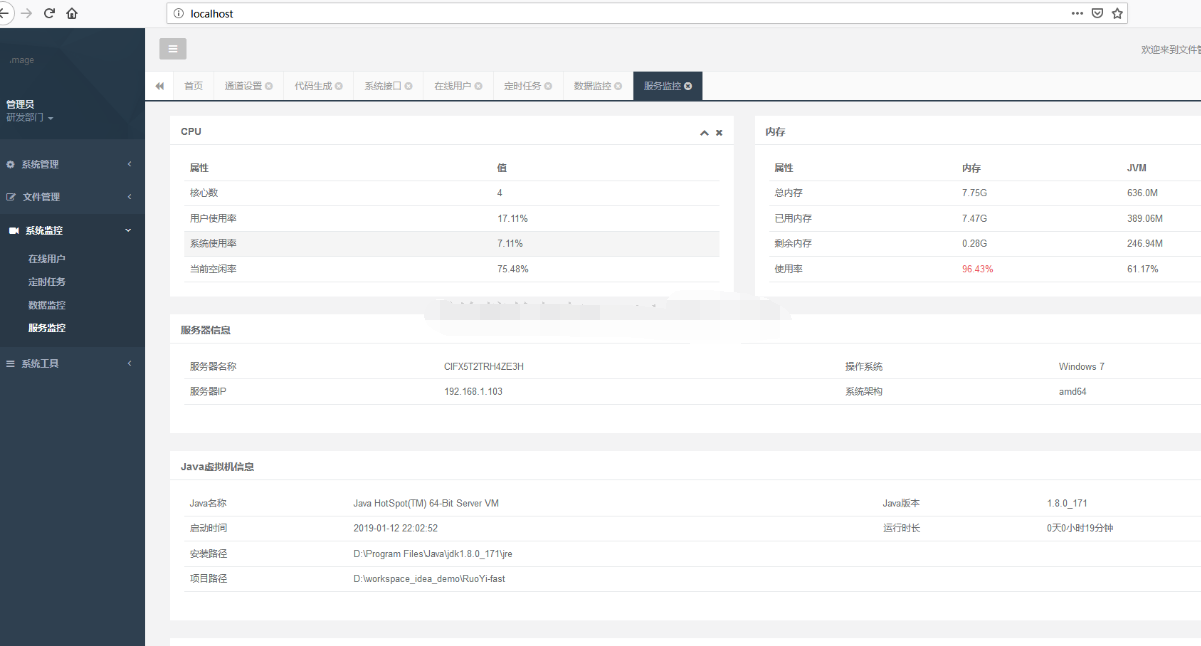The height and width of the screenshot is (646, 1201).
Task: Collapse the 系统监控 sidebar menu
Action: 72,230
